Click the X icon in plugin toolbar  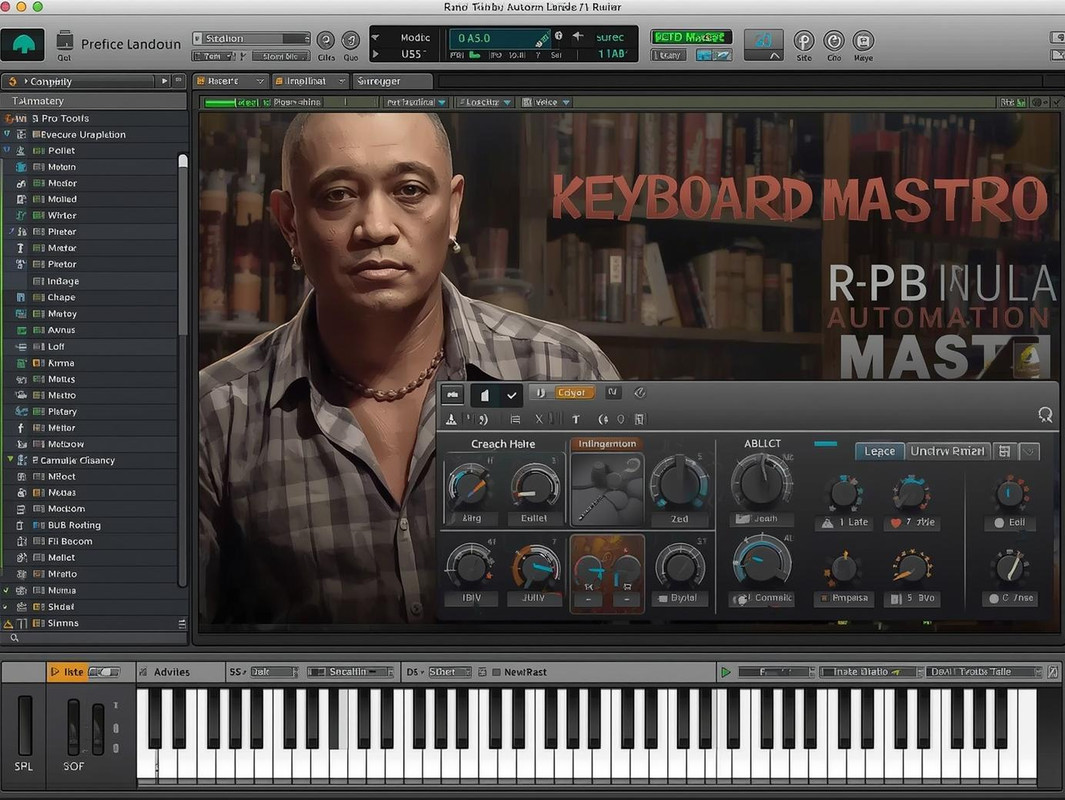[539, 419]
